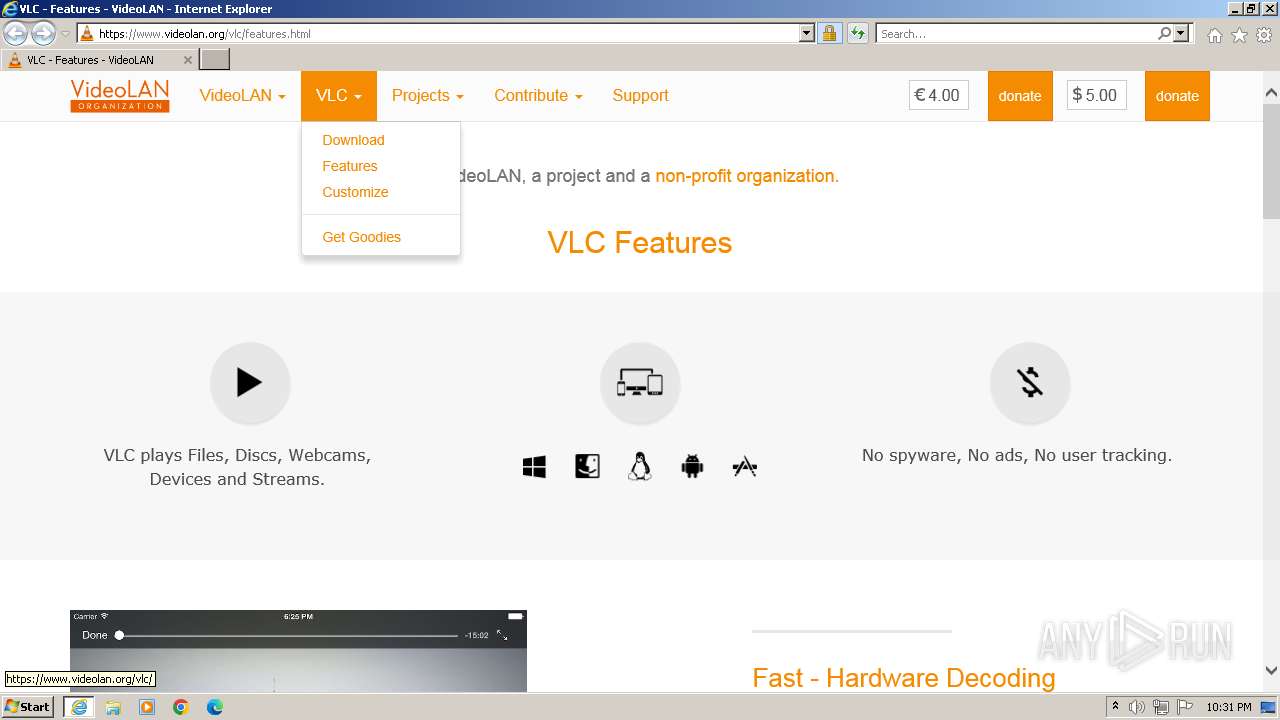This screenshot has height=720, width=1280.
Task: Click the Fast - Hardware Decoding heading
Action: pyautogui.click(x=903, y=678)
